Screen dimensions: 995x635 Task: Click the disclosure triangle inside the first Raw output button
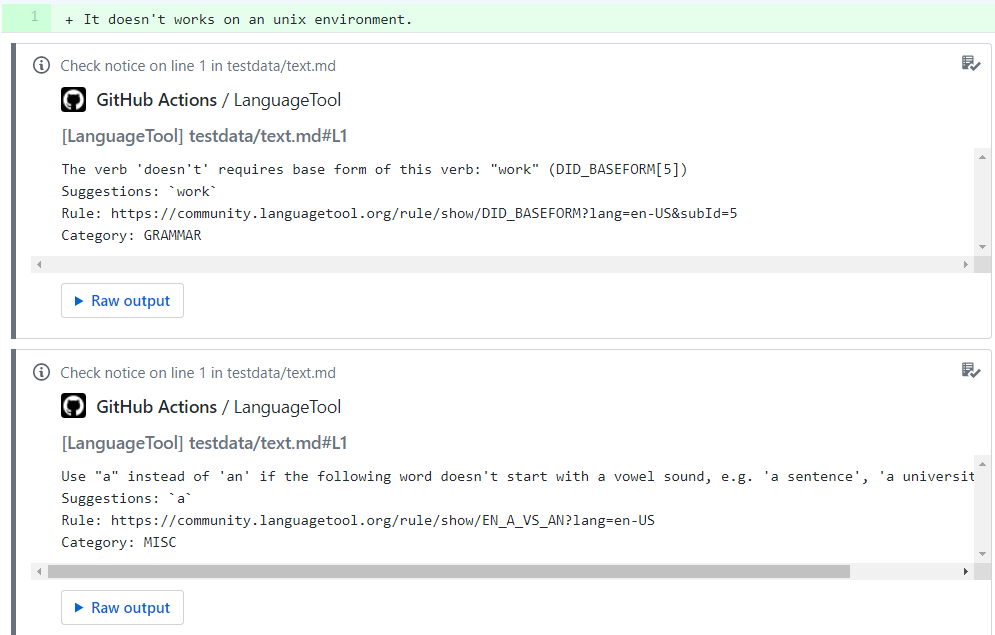tap(81, 300)
